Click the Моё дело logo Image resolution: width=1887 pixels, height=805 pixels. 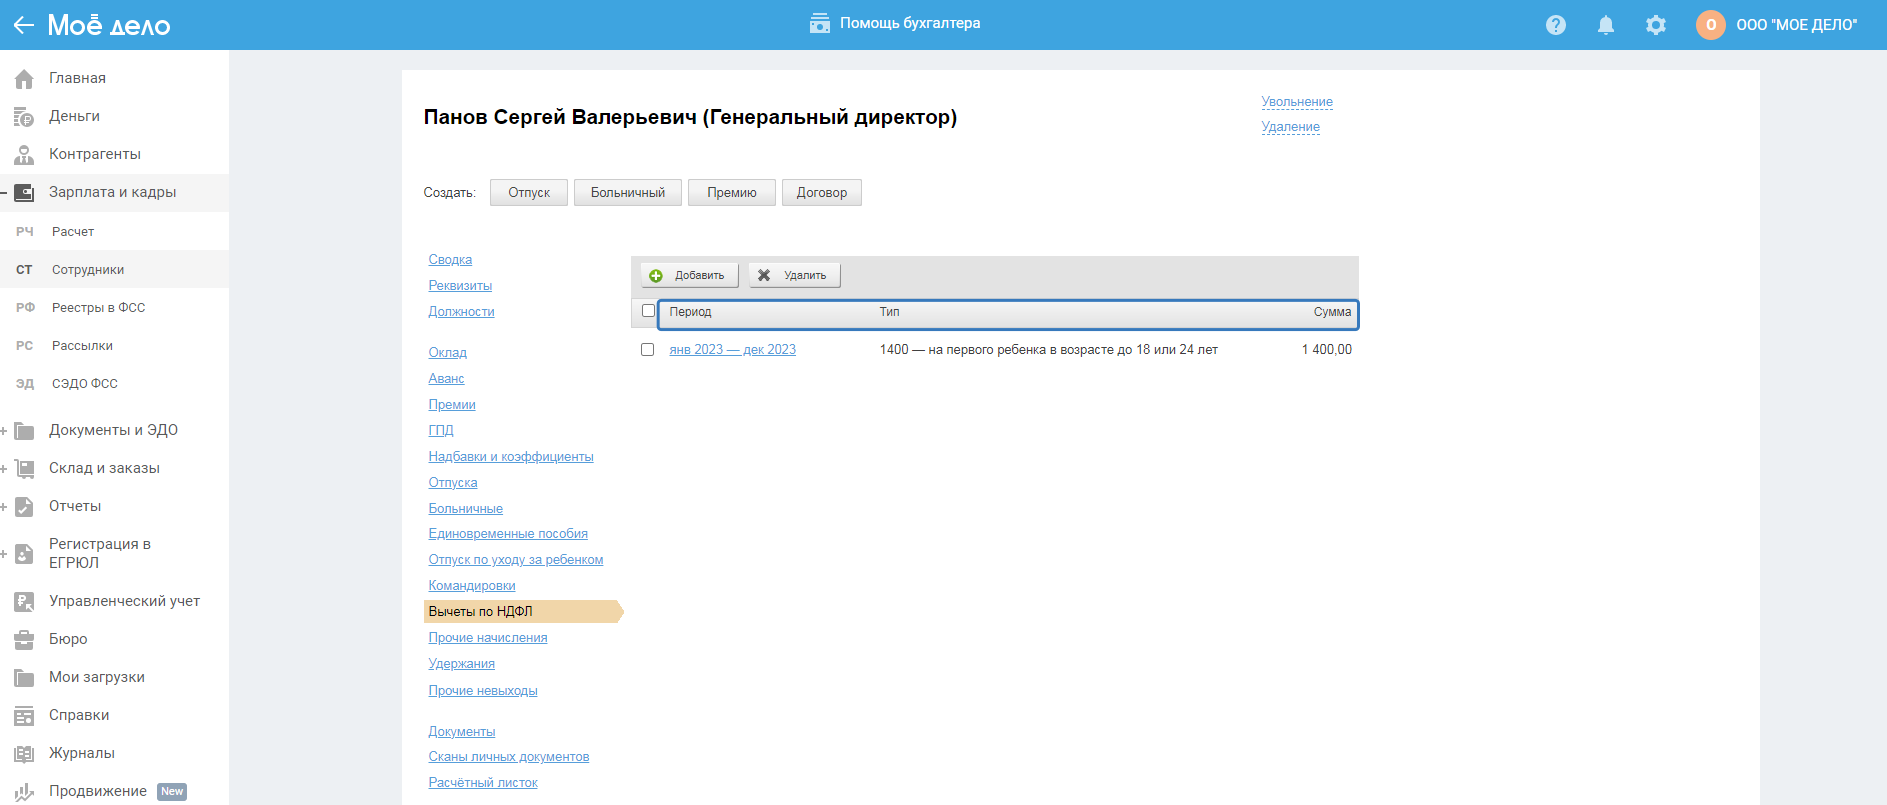point(109,25)
